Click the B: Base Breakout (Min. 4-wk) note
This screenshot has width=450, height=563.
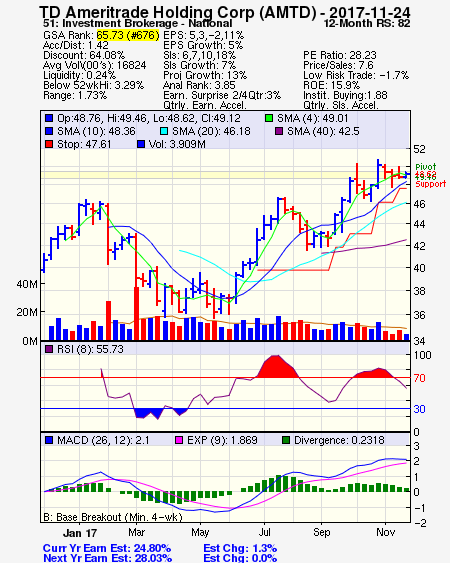(113, 517)
